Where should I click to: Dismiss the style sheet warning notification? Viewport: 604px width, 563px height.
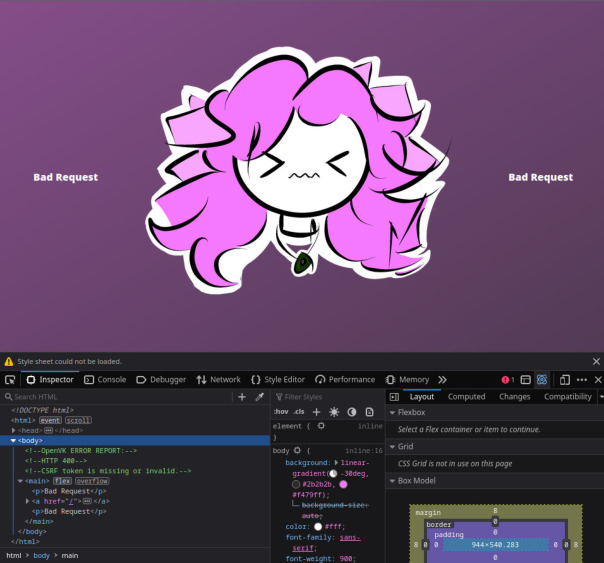(x=596, y=362)
